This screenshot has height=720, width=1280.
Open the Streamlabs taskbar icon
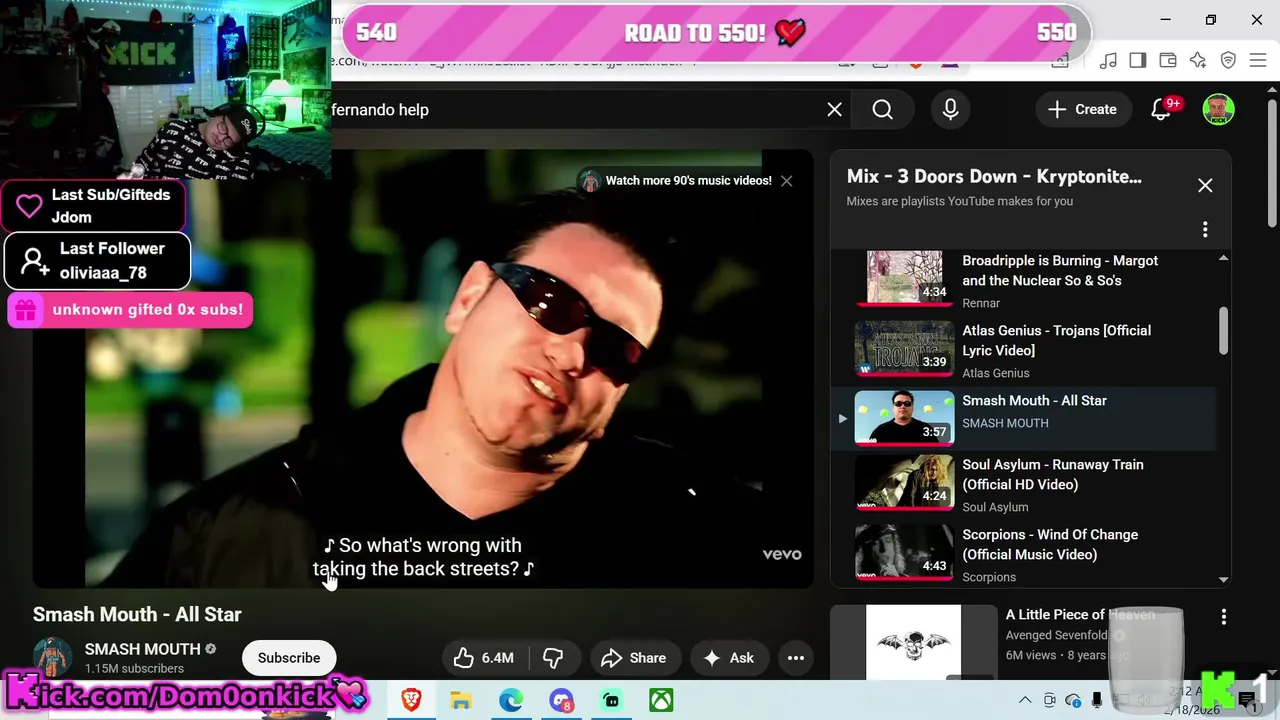click(611, 700)
